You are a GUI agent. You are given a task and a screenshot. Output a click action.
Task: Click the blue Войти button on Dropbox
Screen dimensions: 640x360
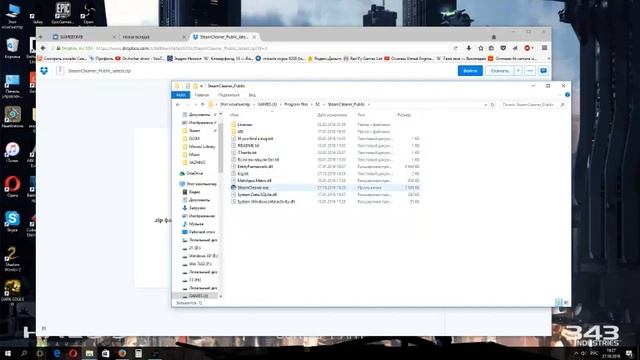click(x=470, y=71)
